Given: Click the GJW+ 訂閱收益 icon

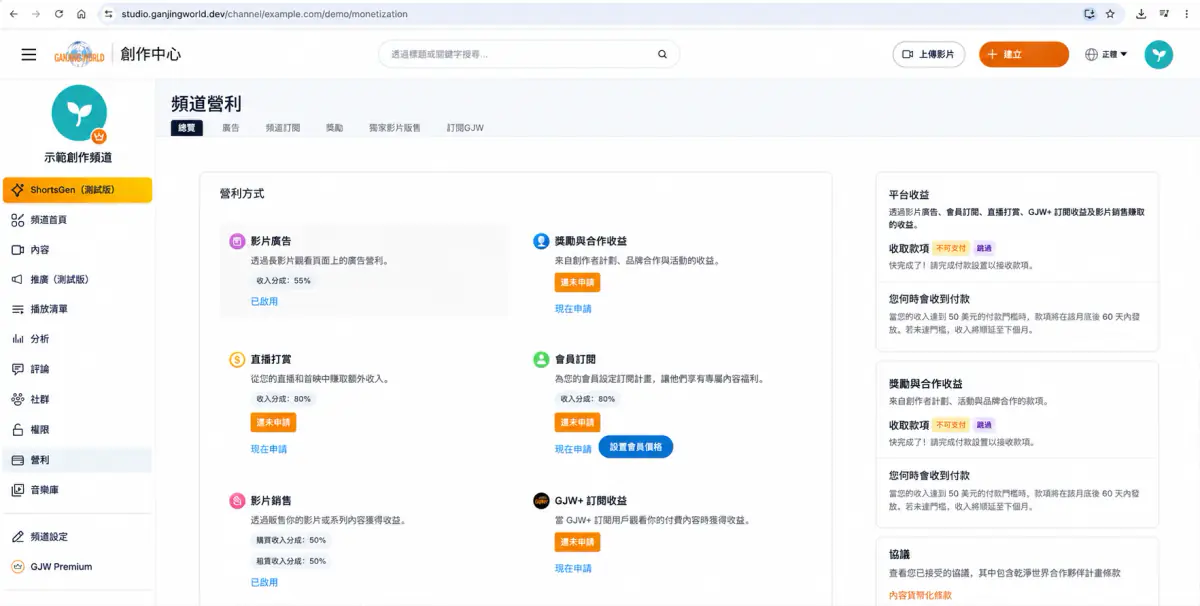Looking at the screenshot, I should pyautogui.click(x=541, y=500).
